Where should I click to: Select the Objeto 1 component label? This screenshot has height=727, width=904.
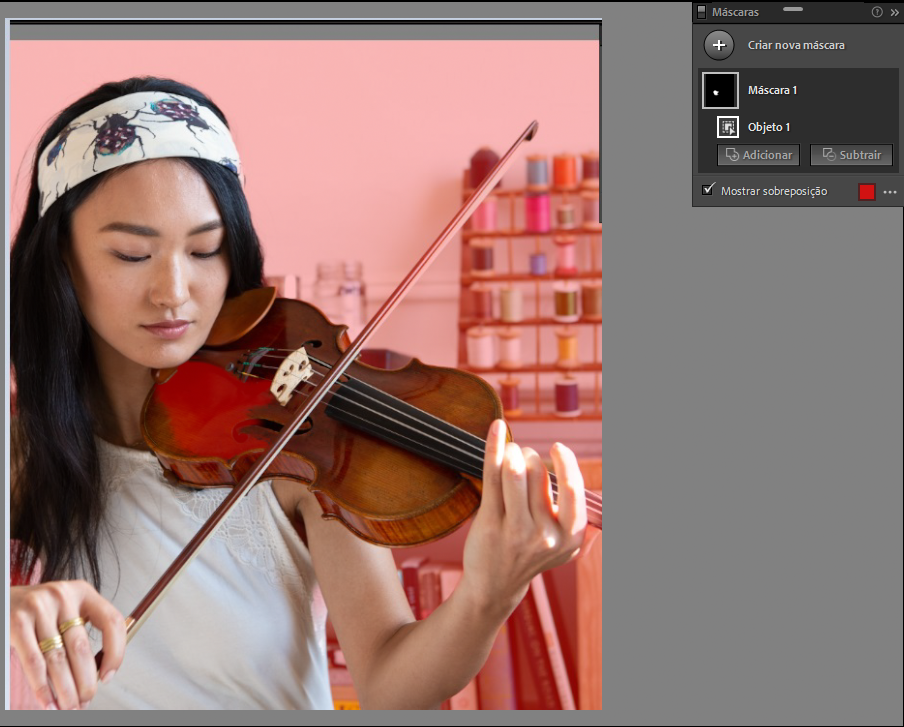(x=769, y=127)
